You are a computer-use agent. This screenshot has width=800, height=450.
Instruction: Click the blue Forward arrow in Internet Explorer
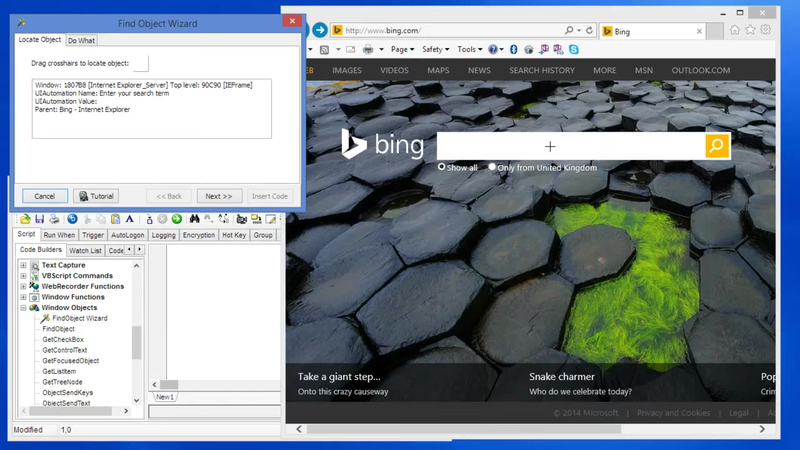point(320,30)
